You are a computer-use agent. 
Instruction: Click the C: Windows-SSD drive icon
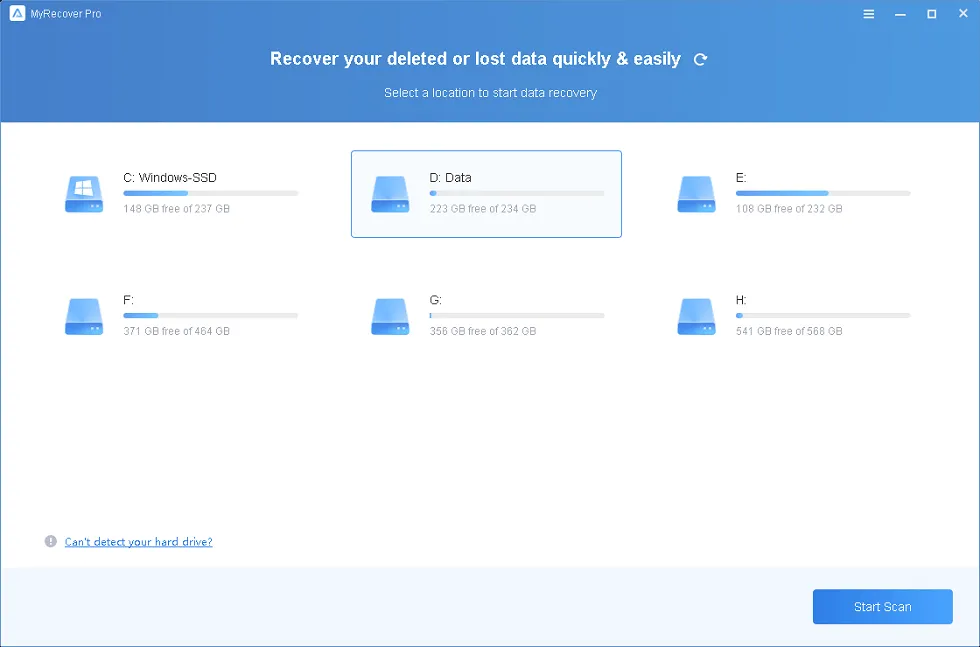[84, 194]
